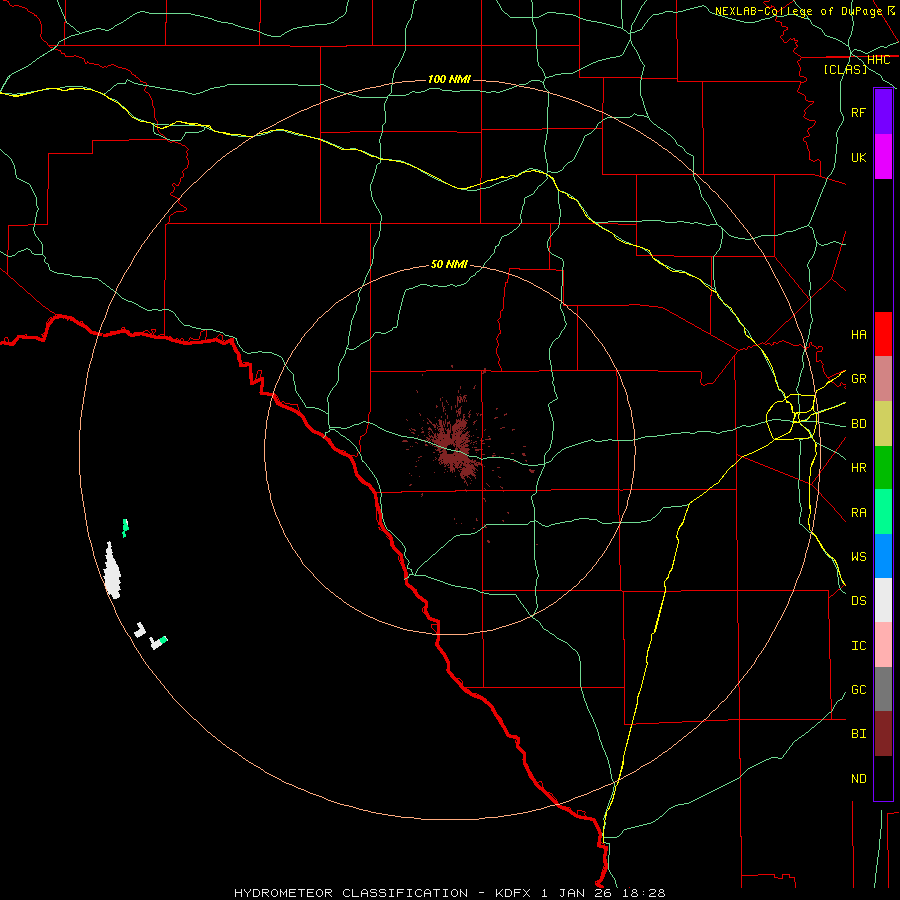Click the 'HHC' product code label

(x=878, y=60)
